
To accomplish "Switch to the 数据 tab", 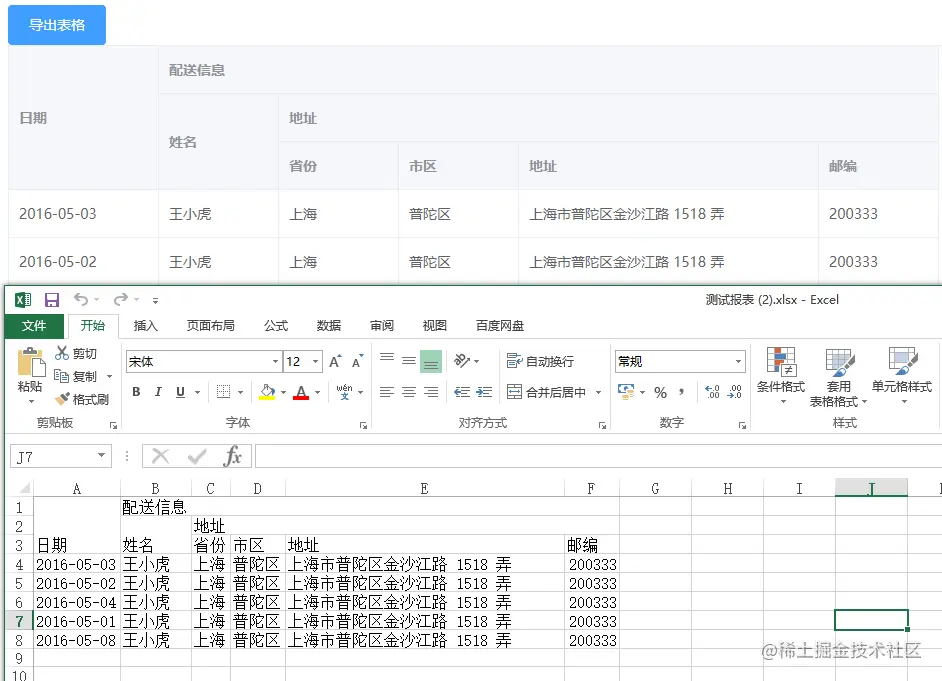I will tap(329, 325).
